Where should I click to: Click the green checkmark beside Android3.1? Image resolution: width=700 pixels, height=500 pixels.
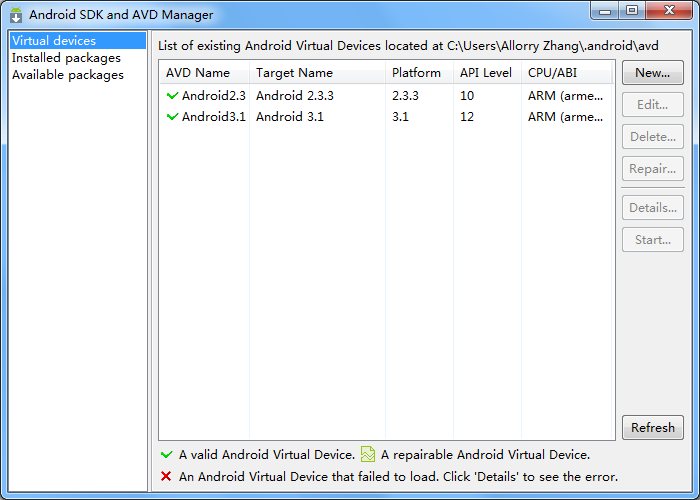click(172, 117)
